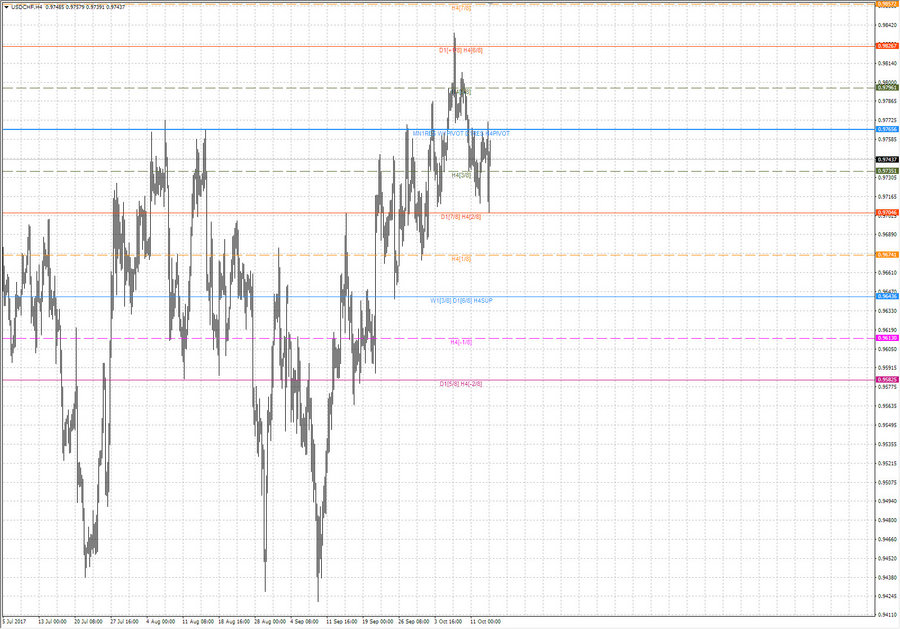This screenshot has width=900, height=629.
Task: Click the W1[3/8] D1[6/8] H4SUP label
Action: pos(461,301)
